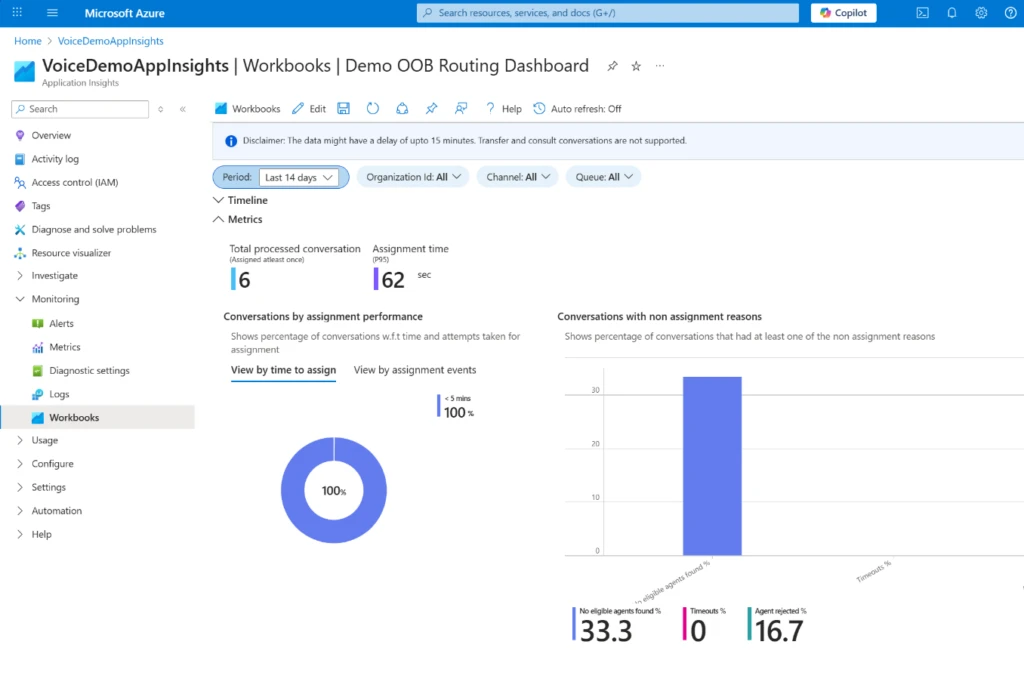Open Azure Cloud Shell from the top bar
Screen dimensions: 1024x691
point(922,12)
